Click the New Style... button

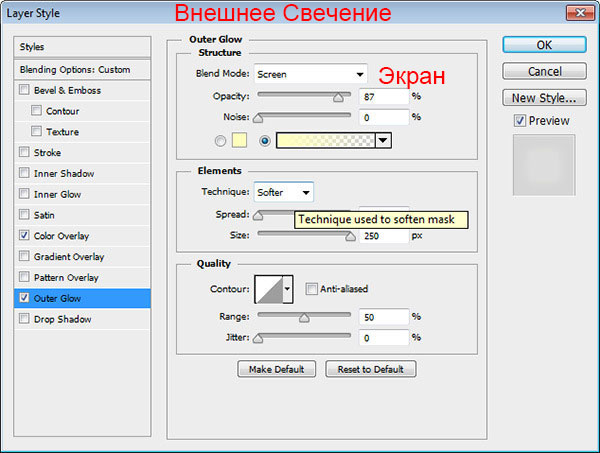pos(544,98)
